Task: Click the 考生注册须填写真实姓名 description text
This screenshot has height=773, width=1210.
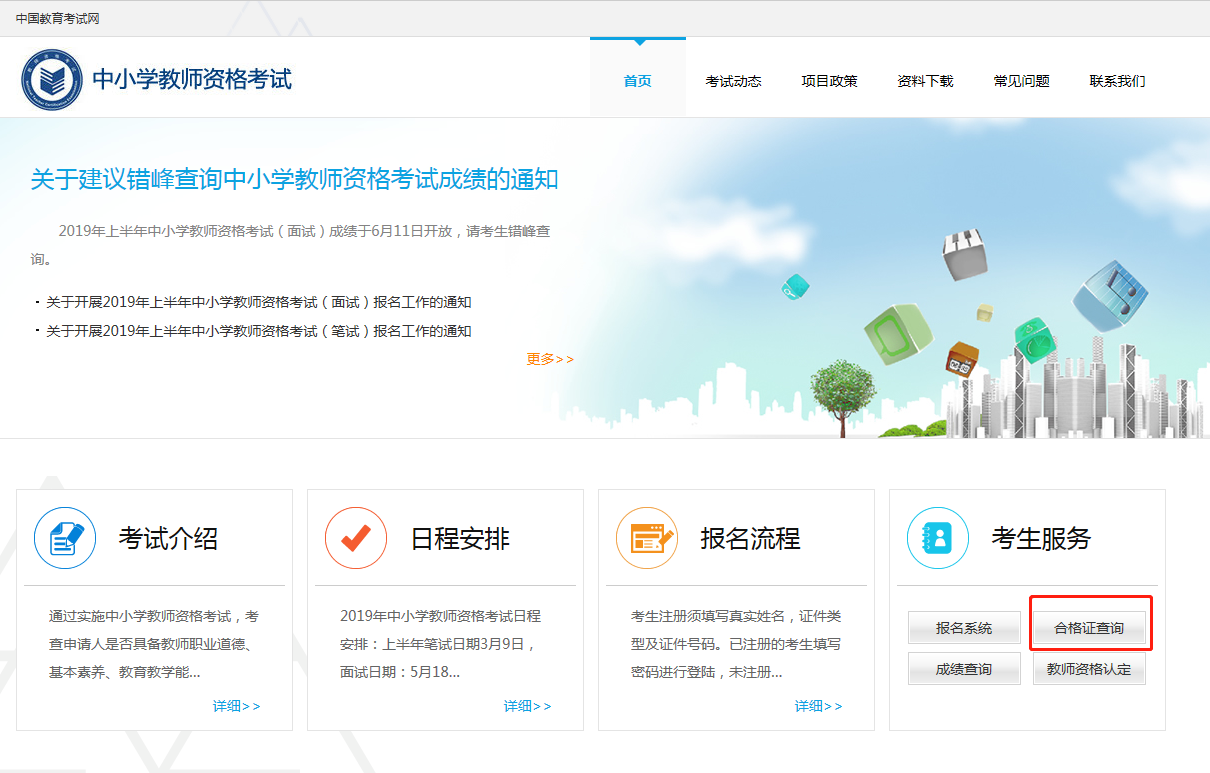Action: point(736,644)
